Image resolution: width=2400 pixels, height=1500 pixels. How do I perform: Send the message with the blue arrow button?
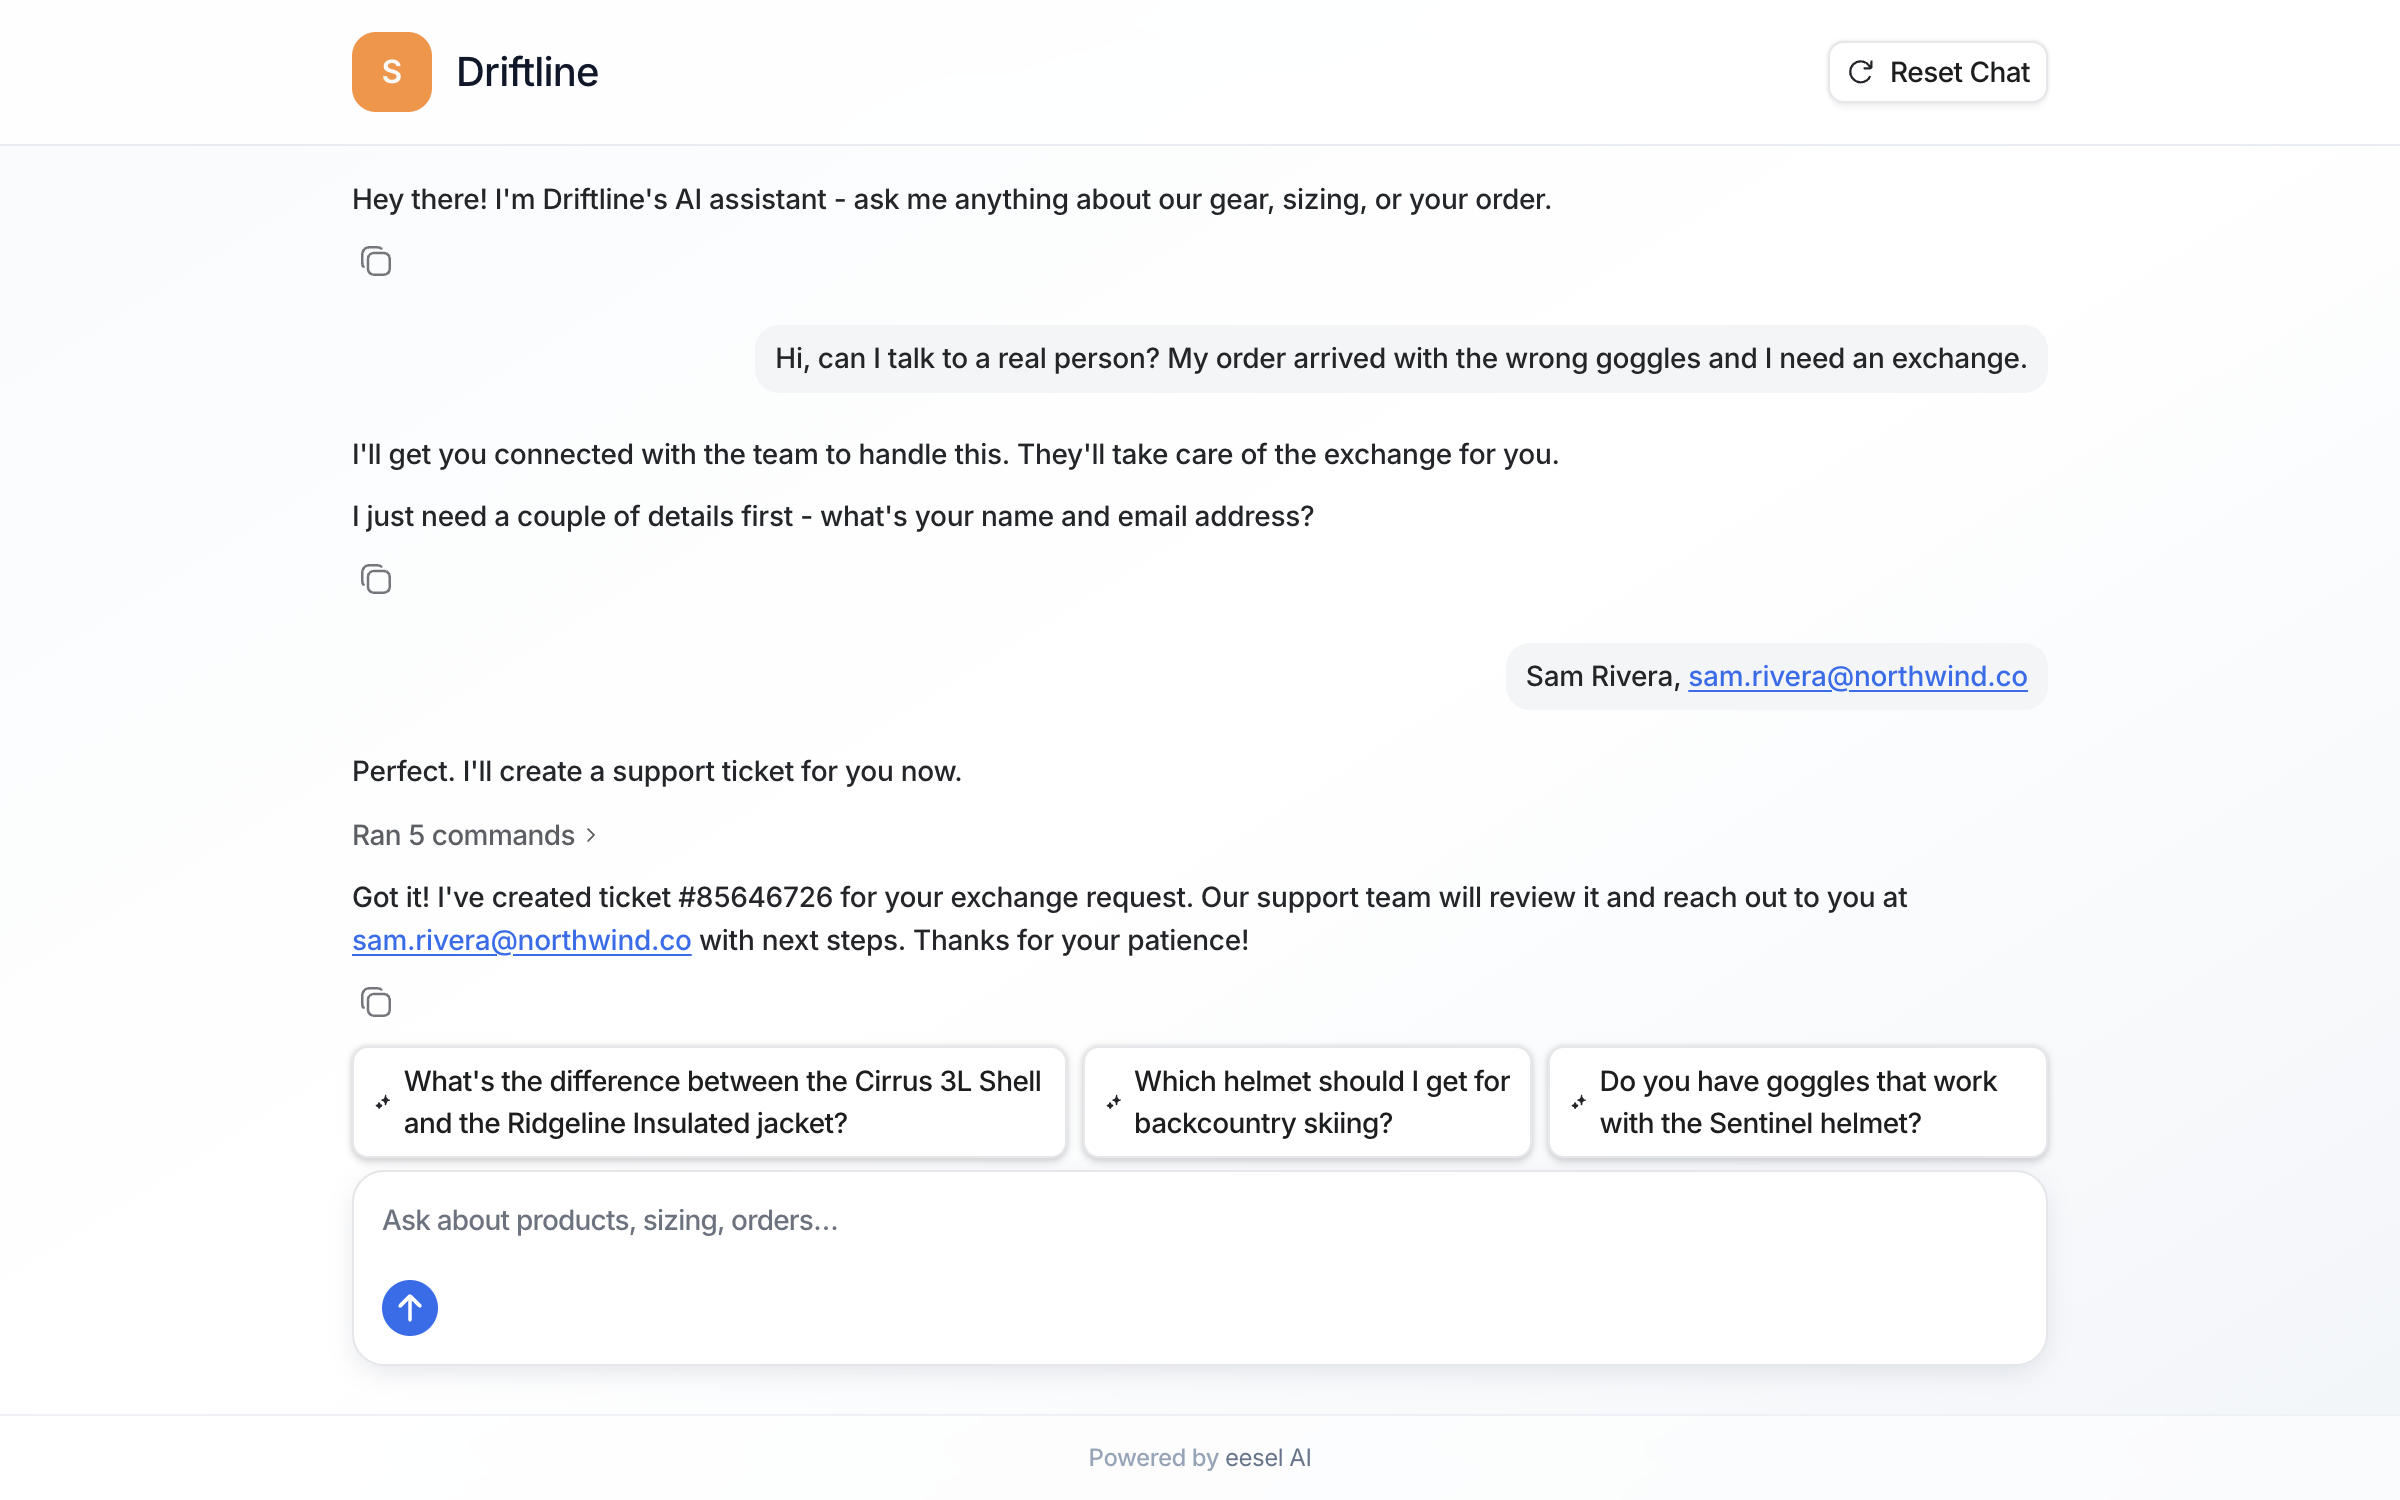click(410, 1308)
